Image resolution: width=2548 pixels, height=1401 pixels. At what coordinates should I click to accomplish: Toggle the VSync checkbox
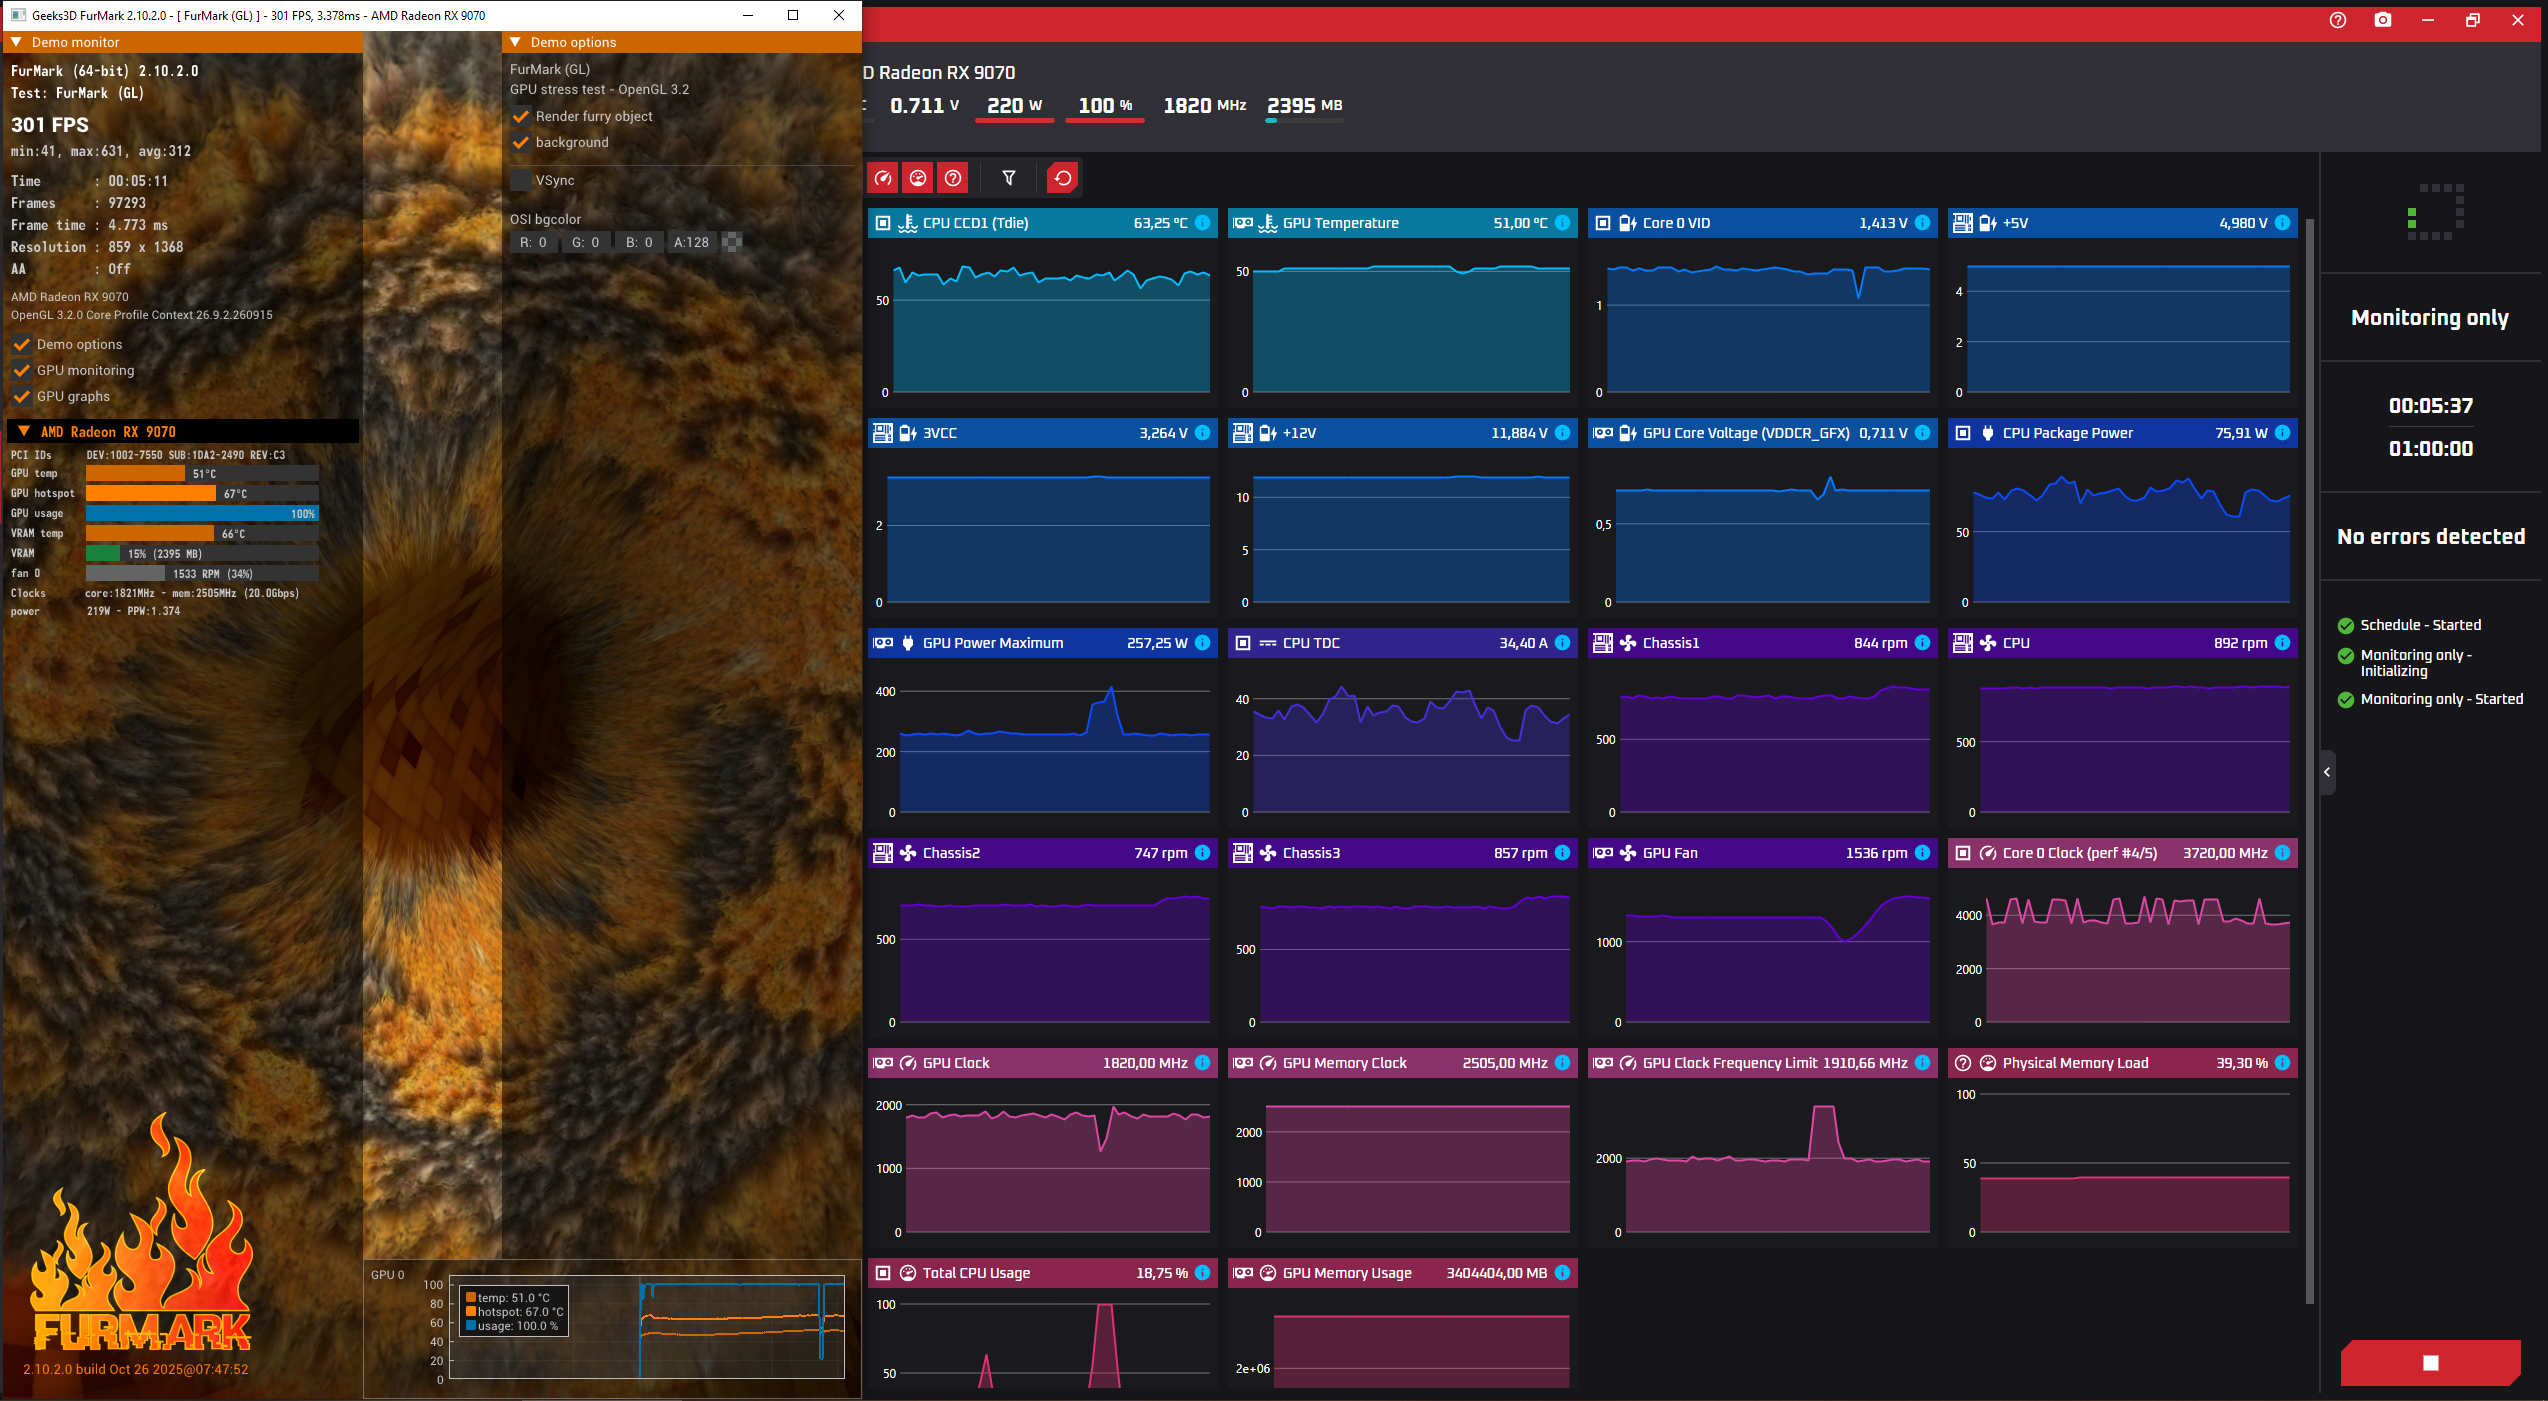coord(521,180)
